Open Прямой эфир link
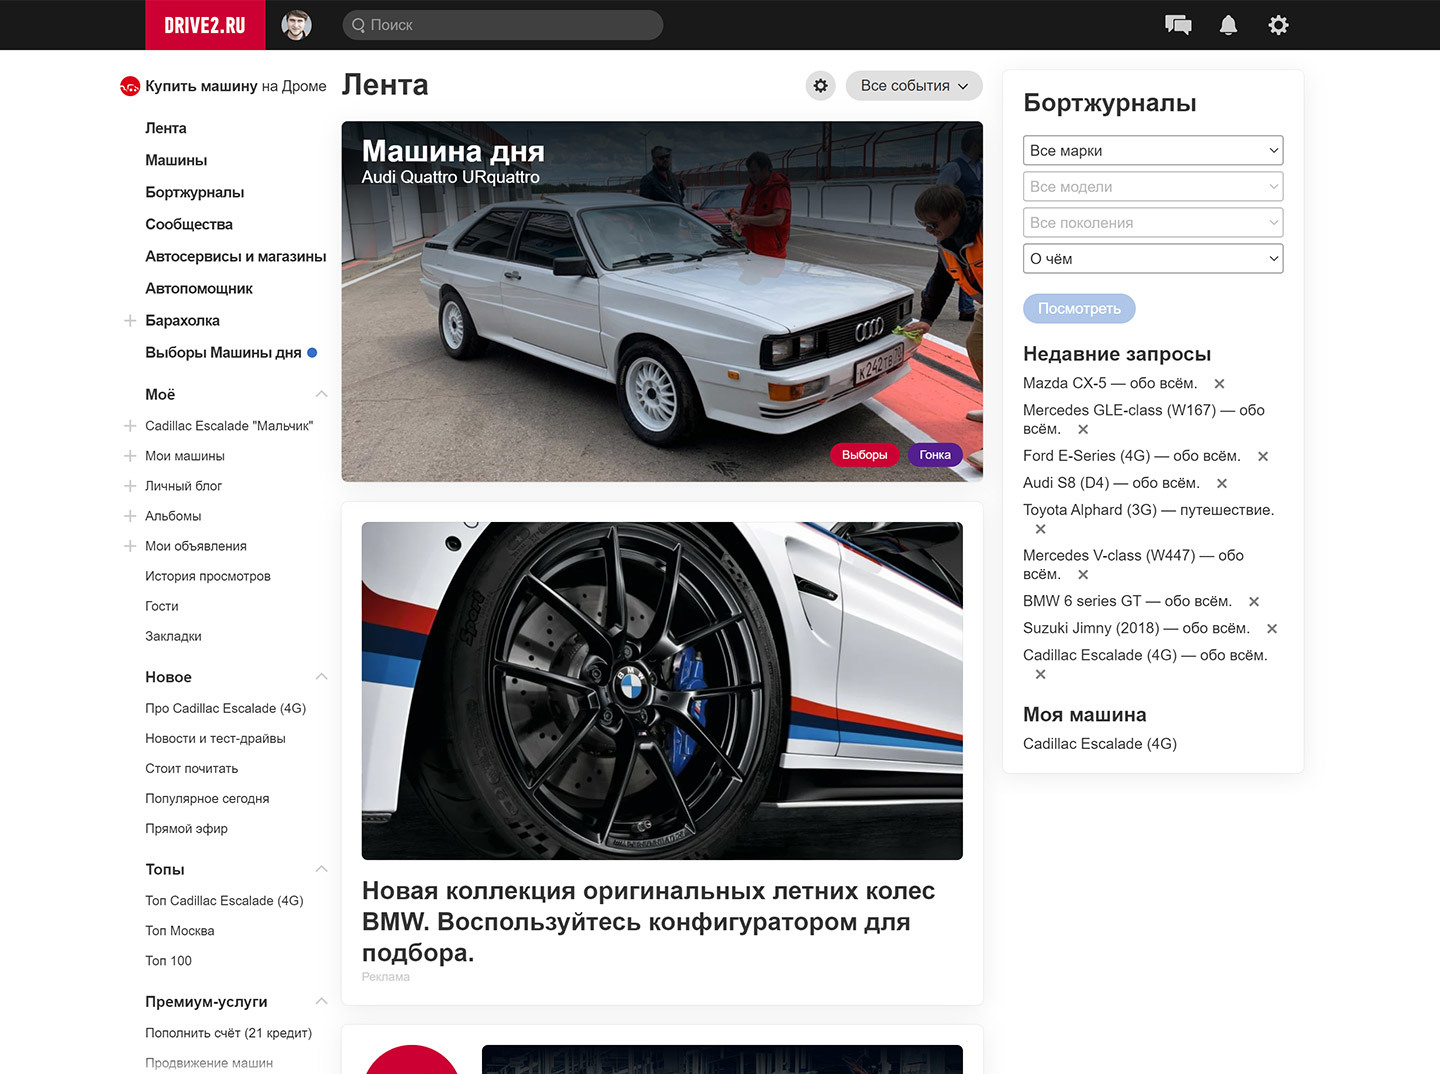1440x1074 pixels. (x=186, y=828)
